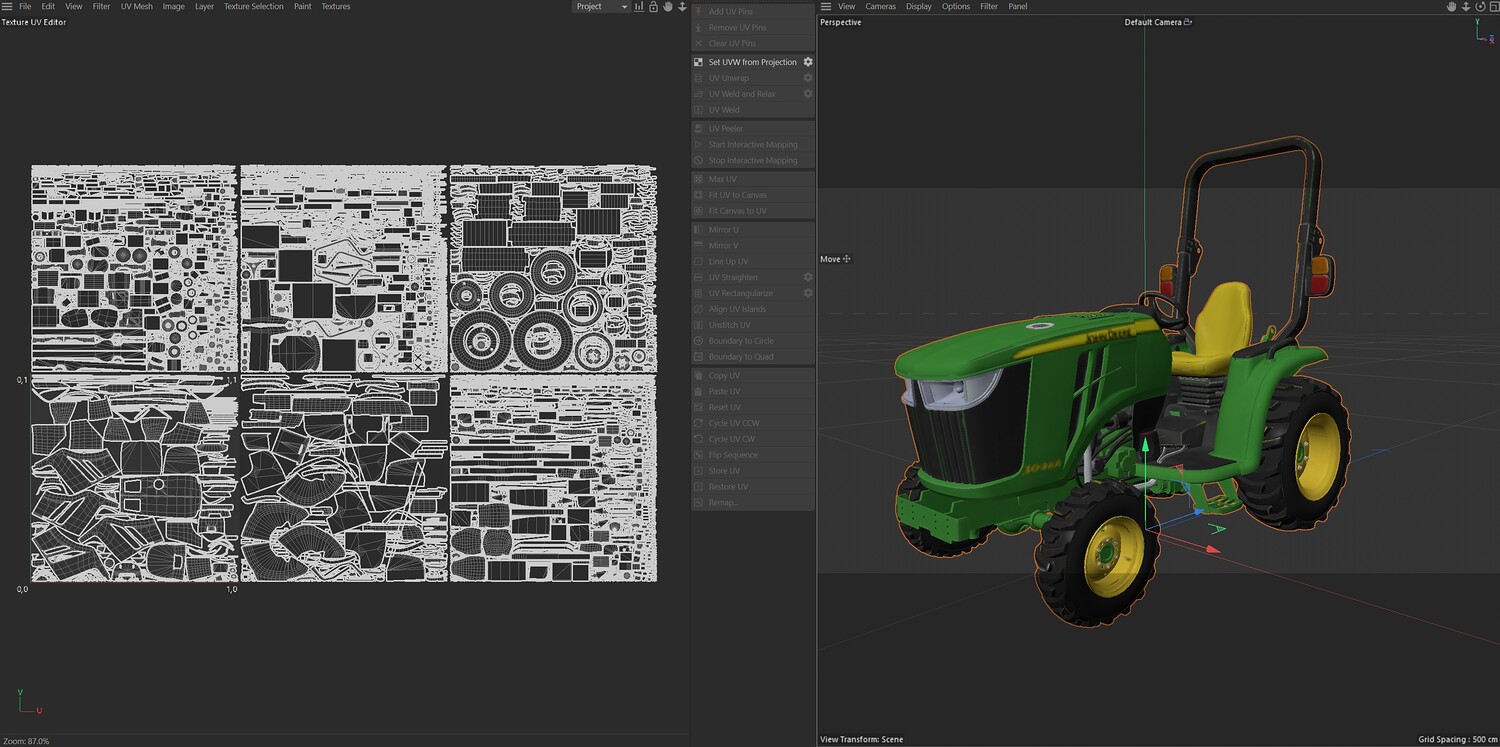
Task: Click the move icon beside Move label
Action: tap(847, 259)
